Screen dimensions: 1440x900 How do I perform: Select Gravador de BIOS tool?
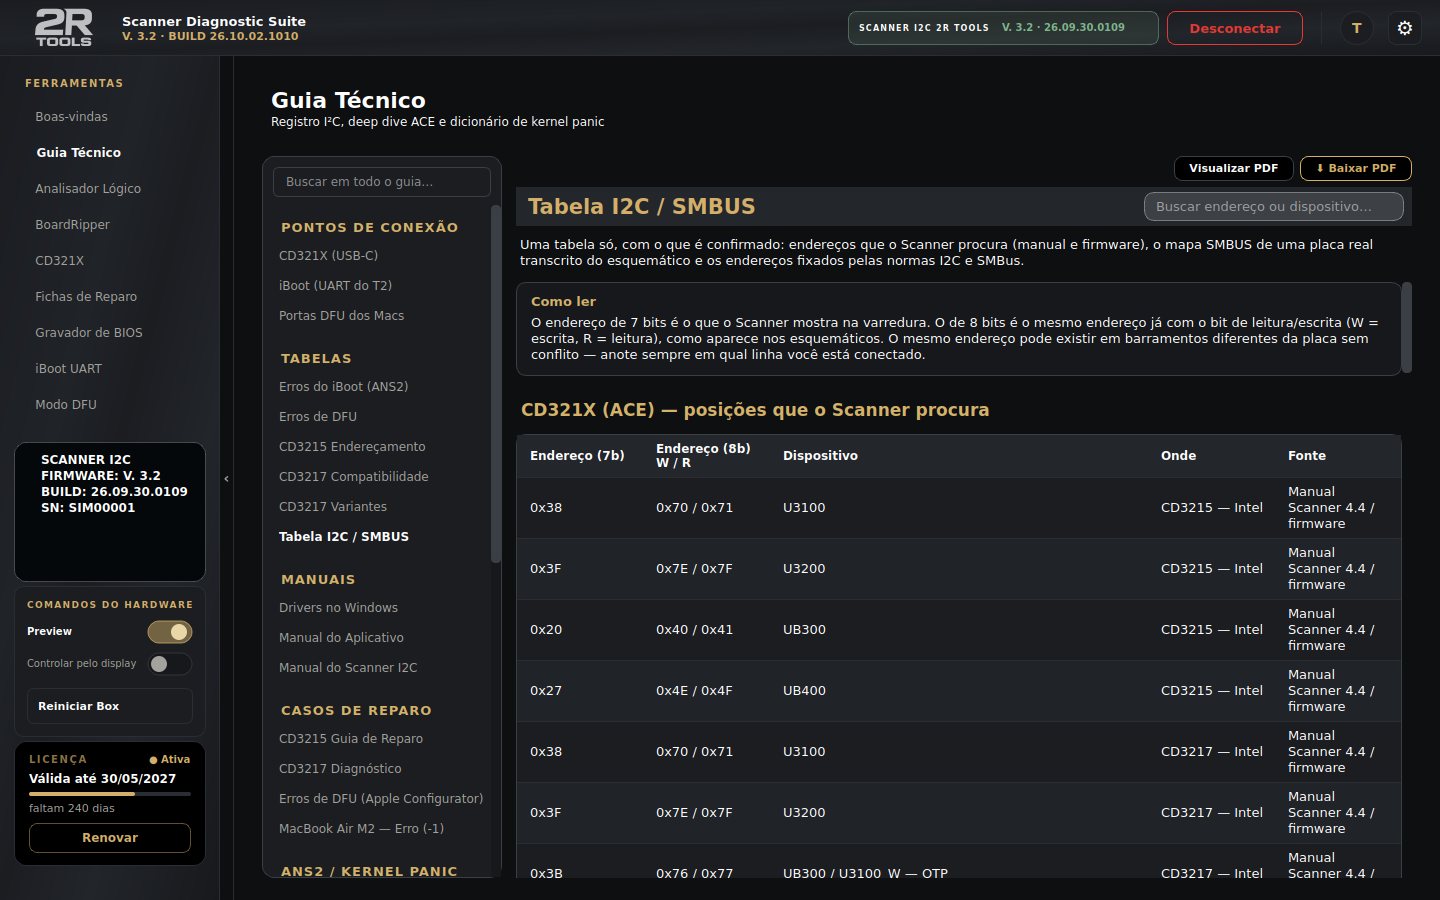[x=89, y=332]
